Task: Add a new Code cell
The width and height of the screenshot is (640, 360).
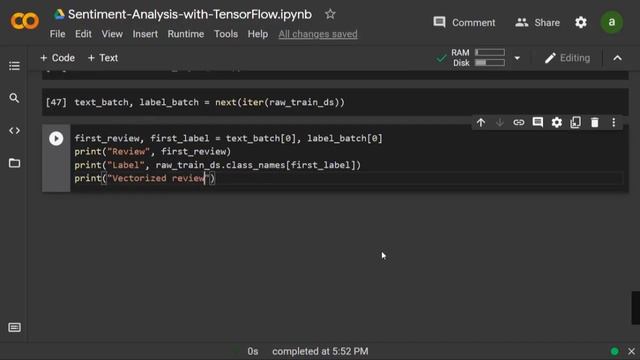Action: coord(58,58)
